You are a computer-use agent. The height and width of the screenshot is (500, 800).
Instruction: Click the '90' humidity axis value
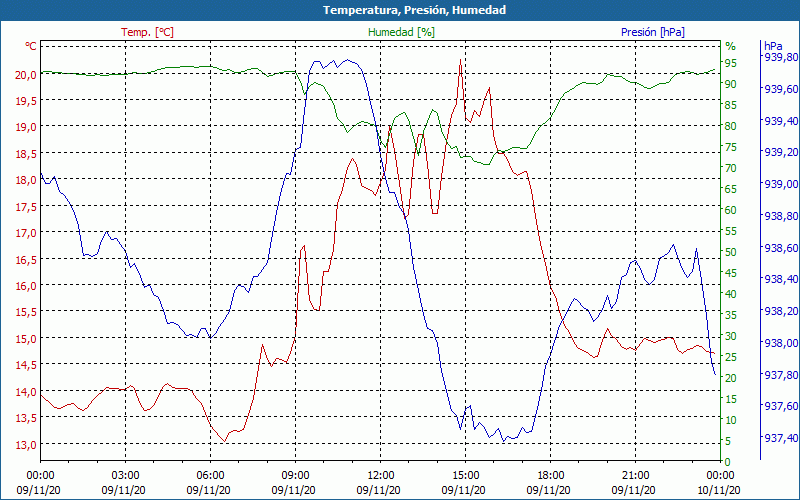(731, 84)
